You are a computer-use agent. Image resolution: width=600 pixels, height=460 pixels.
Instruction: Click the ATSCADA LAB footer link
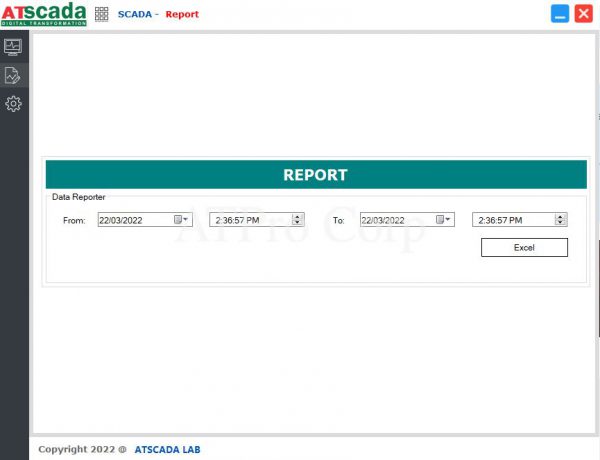tap(168, 449)
